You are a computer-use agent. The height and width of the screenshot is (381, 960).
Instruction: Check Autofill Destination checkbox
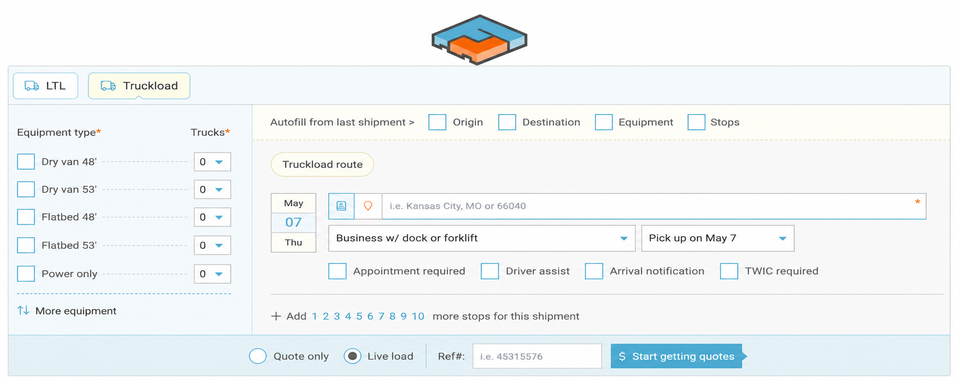(507, 122)
